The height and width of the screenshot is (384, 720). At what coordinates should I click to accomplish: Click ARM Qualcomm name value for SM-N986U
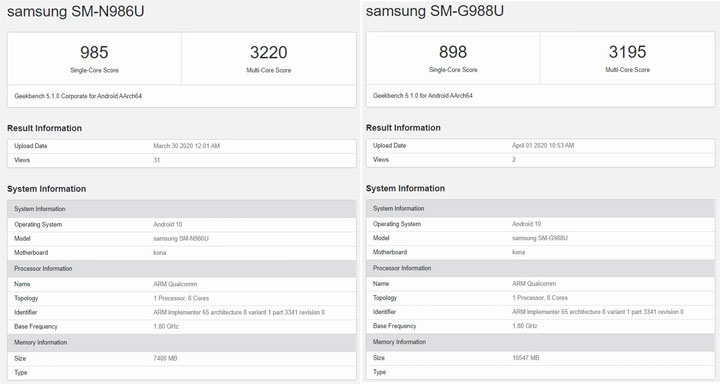[175, 284]
